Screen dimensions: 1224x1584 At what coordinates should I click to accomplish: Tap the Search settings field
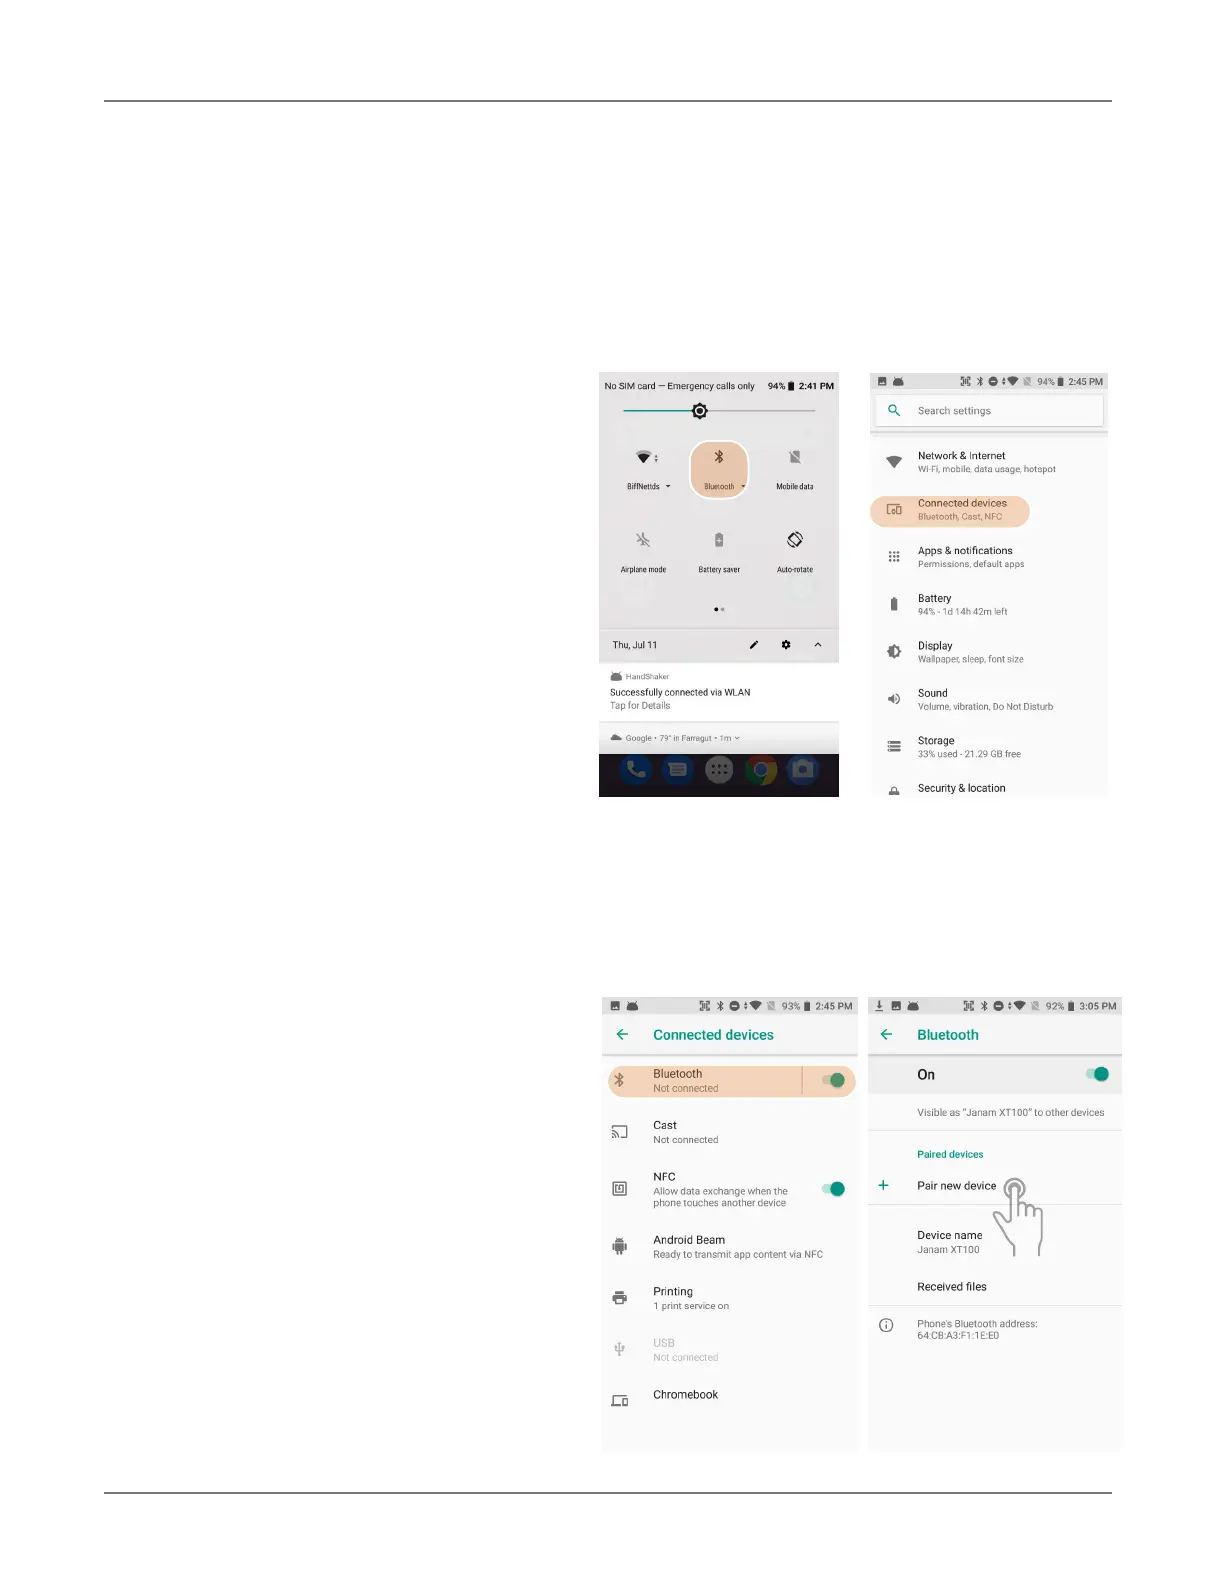click(x=989, y=411)
